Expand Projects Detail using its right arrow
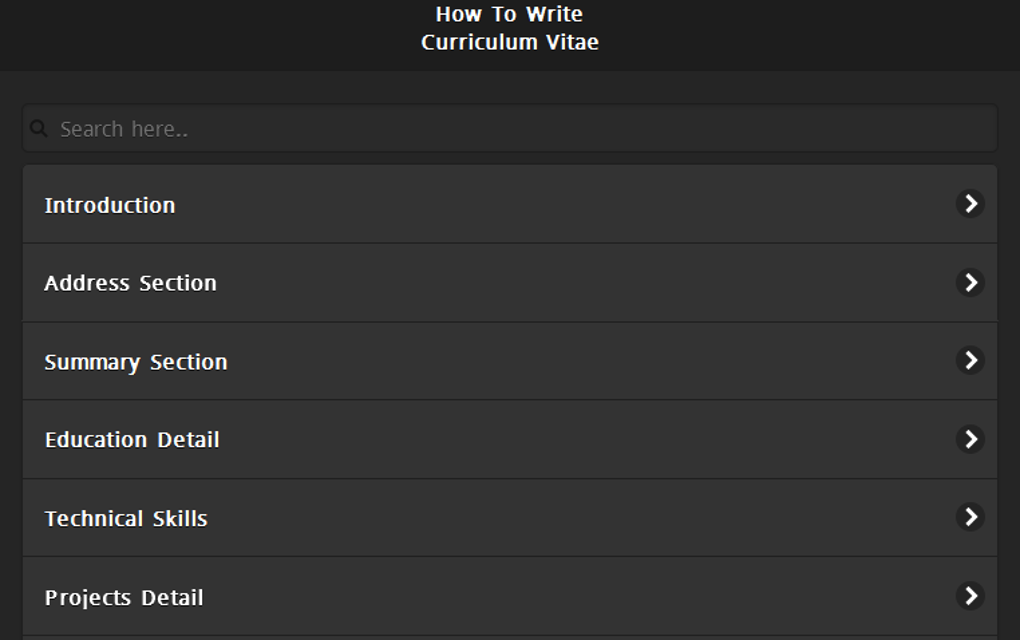1020x640 pixels. coord(969,596)
